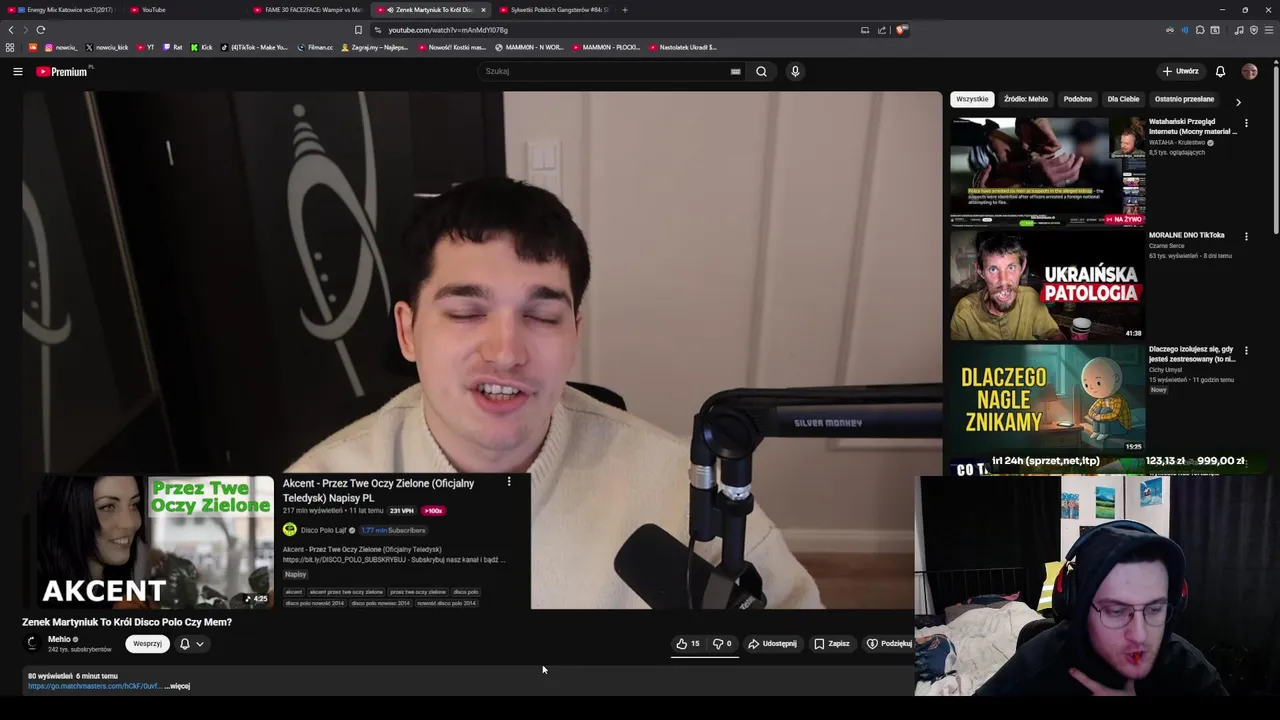Switch to FAME 30 FACE2FACE browser tab
1280x720 pixels.
pyautogui.click(x=307, y=10)
